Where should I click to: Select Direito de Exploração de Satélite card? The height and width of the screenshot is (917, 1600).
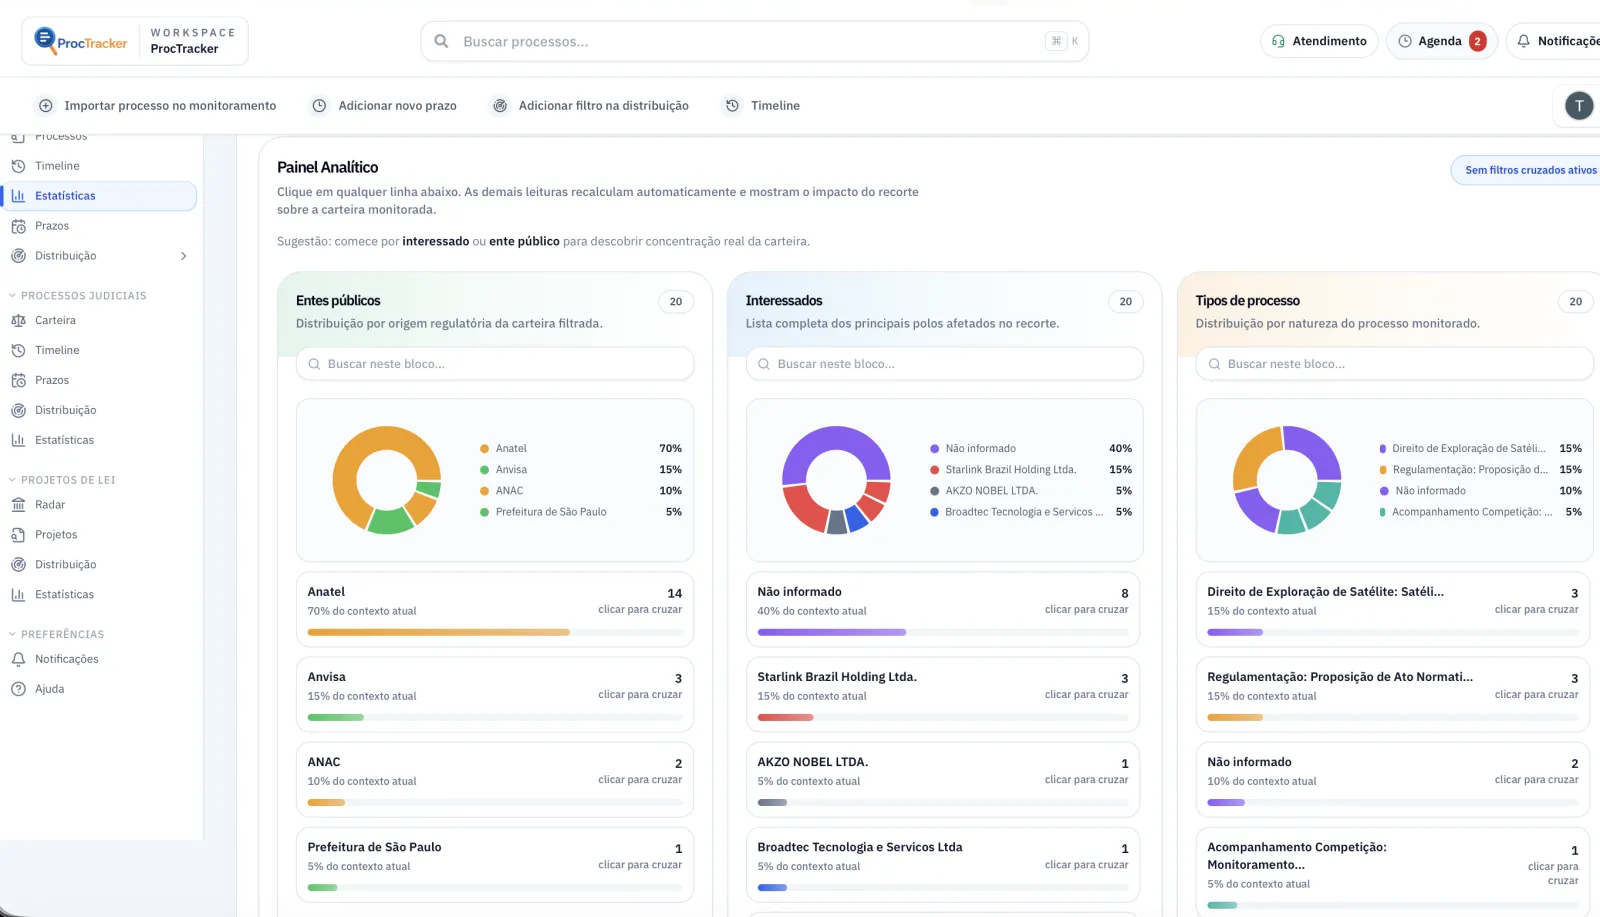[1392, 609]
